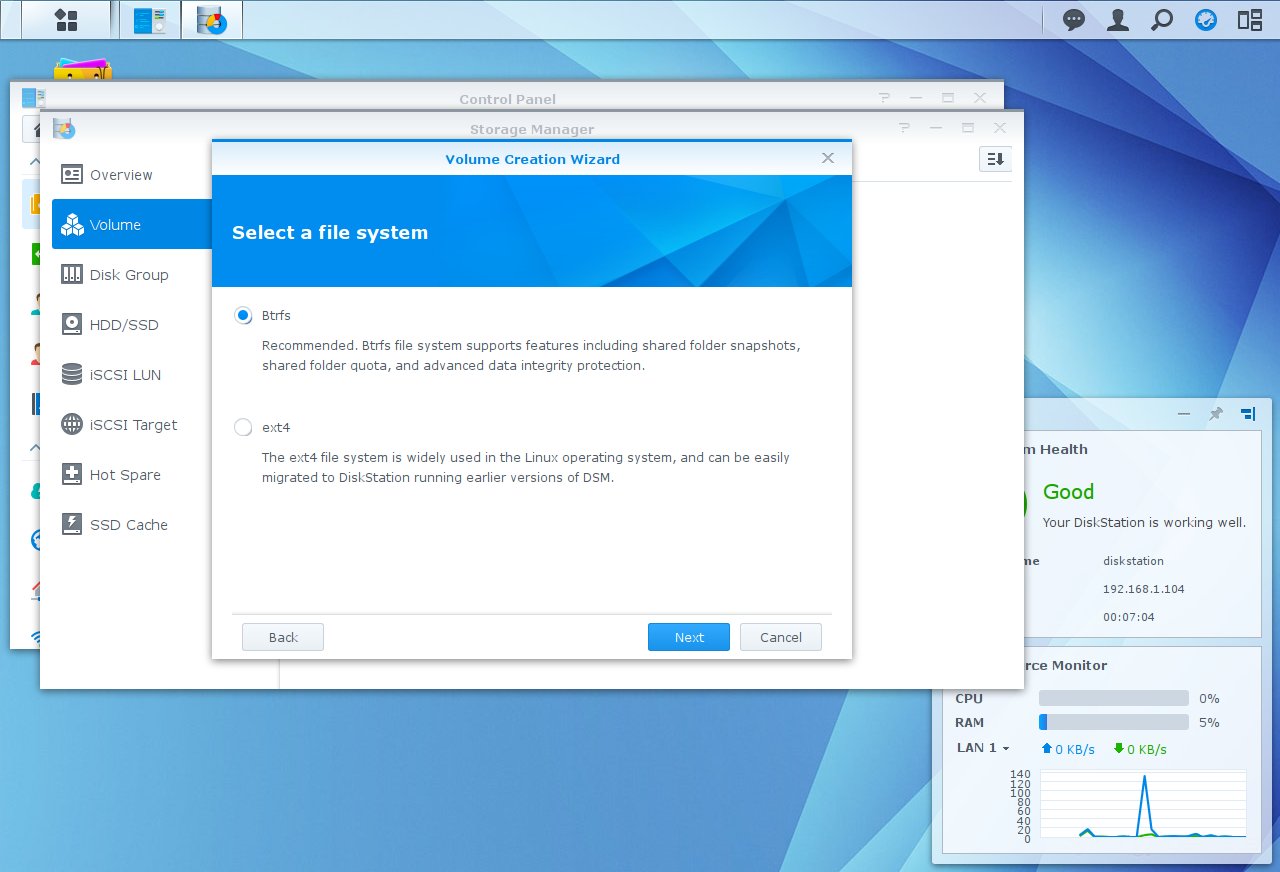
Task: Open the Pilot View icon
Action: click(1250, 20)
